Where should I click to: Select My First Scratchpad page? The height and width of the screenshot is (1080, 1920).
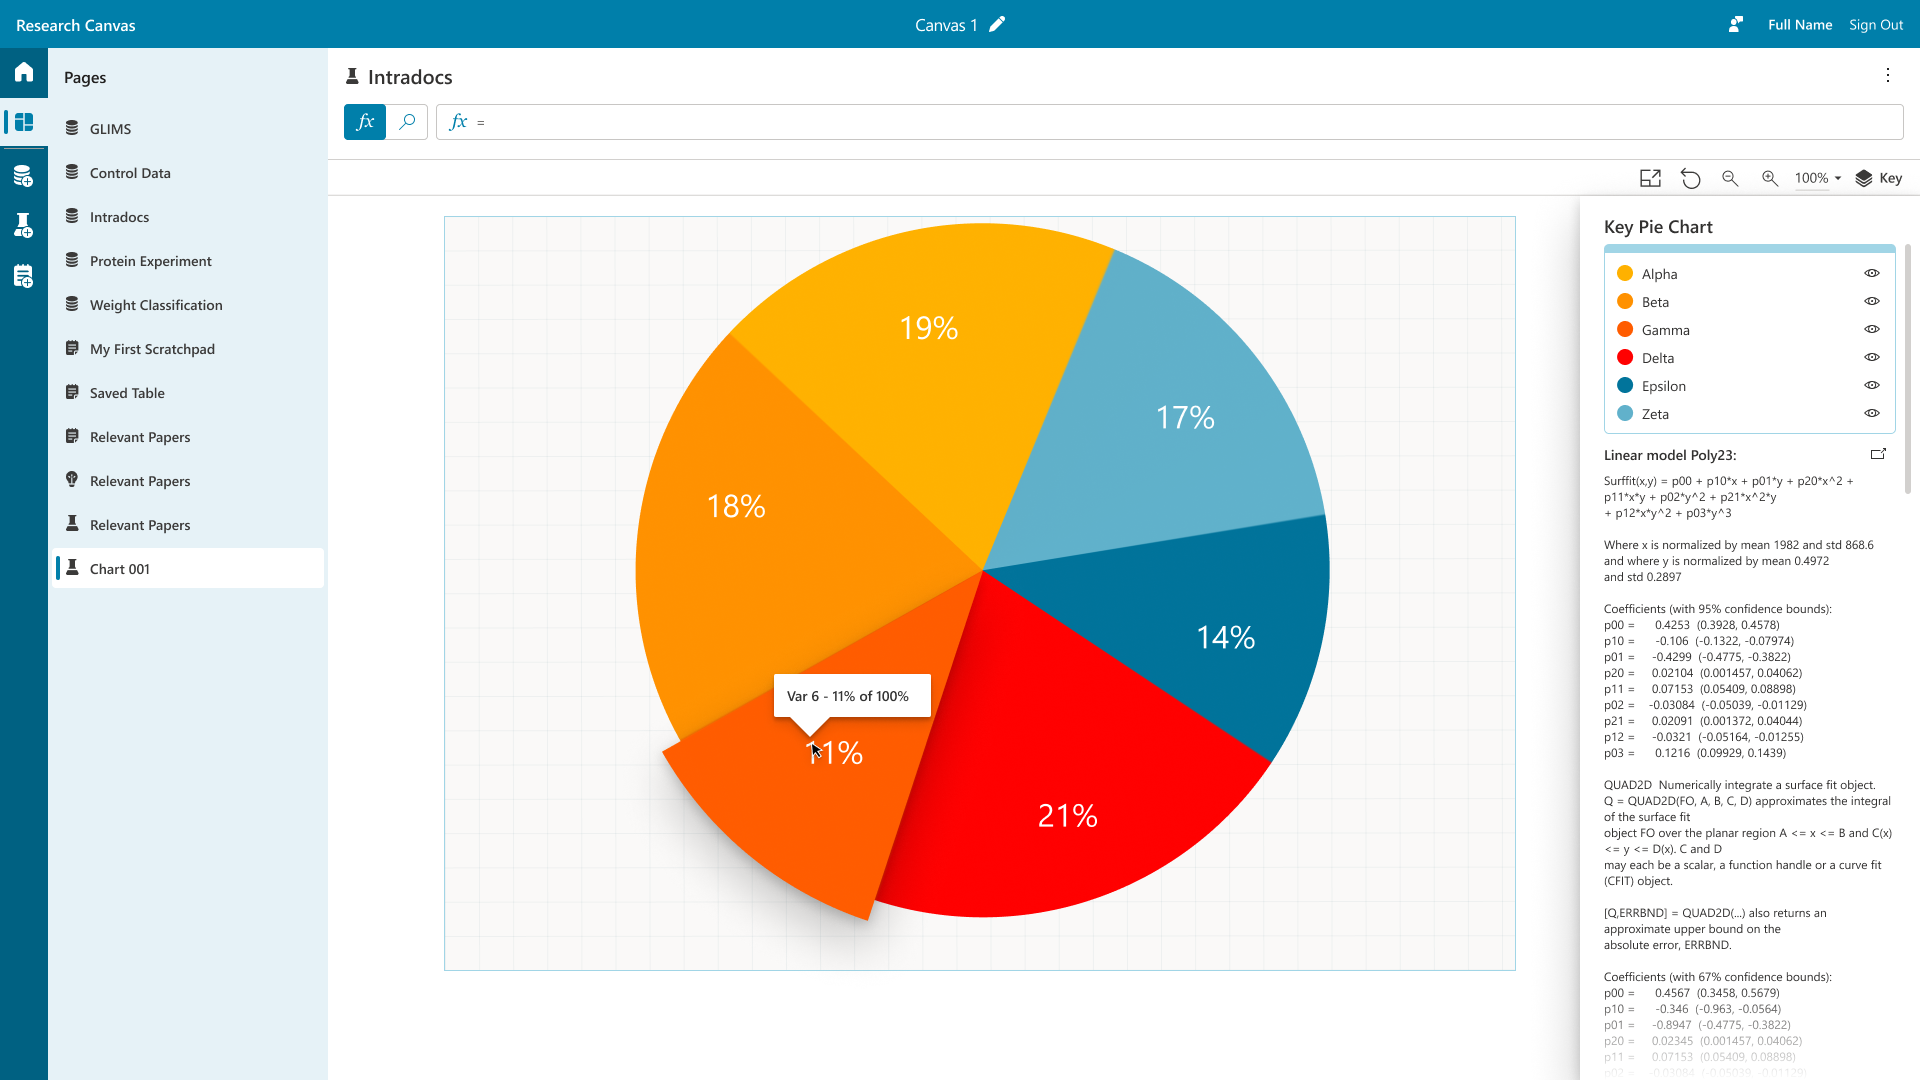click(x=152, y=349)
